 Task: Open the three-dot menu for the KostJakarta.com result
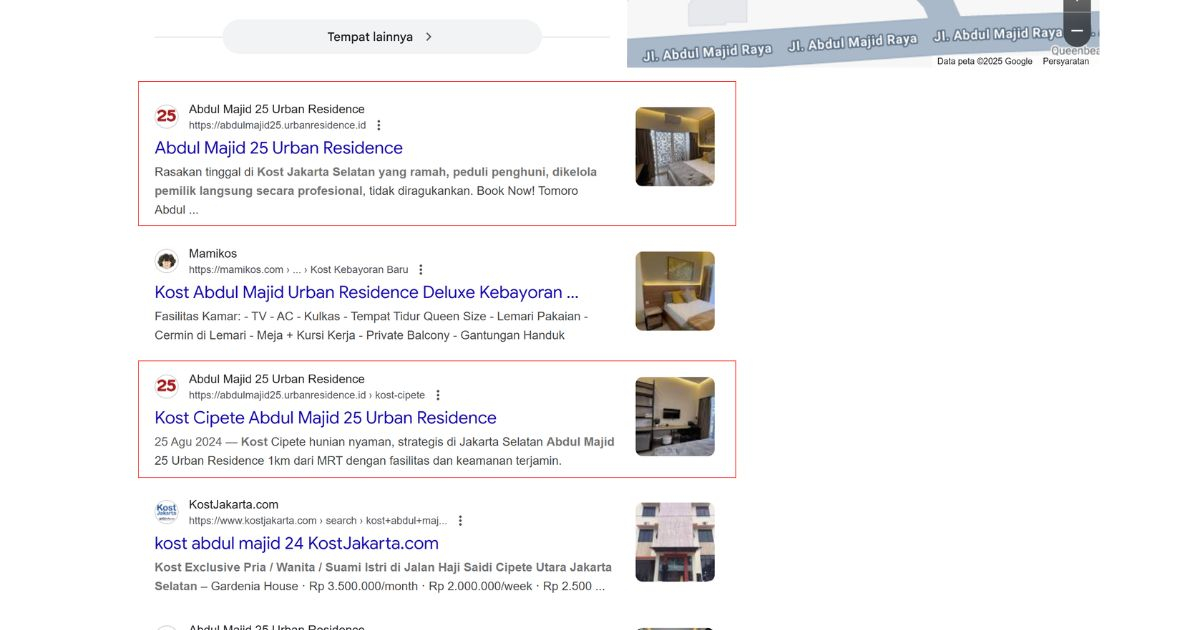tap(460, 519)
